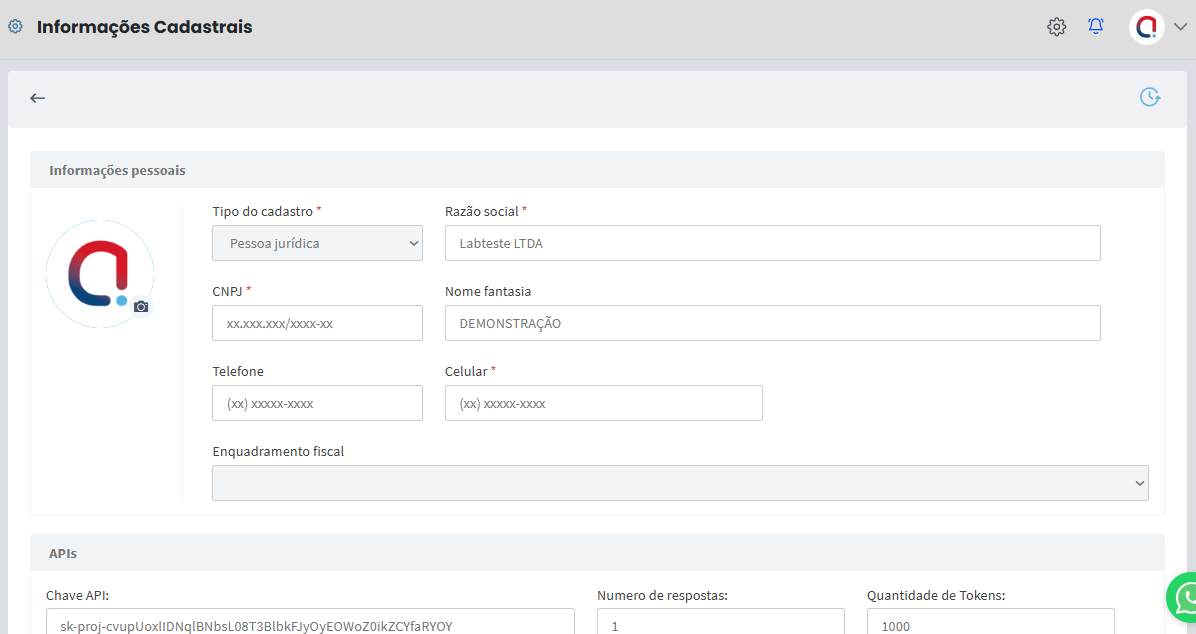Open the WhatsApp chat button
The height and width of the screenshot is (634, 1196).
[x=1186, y=598]
